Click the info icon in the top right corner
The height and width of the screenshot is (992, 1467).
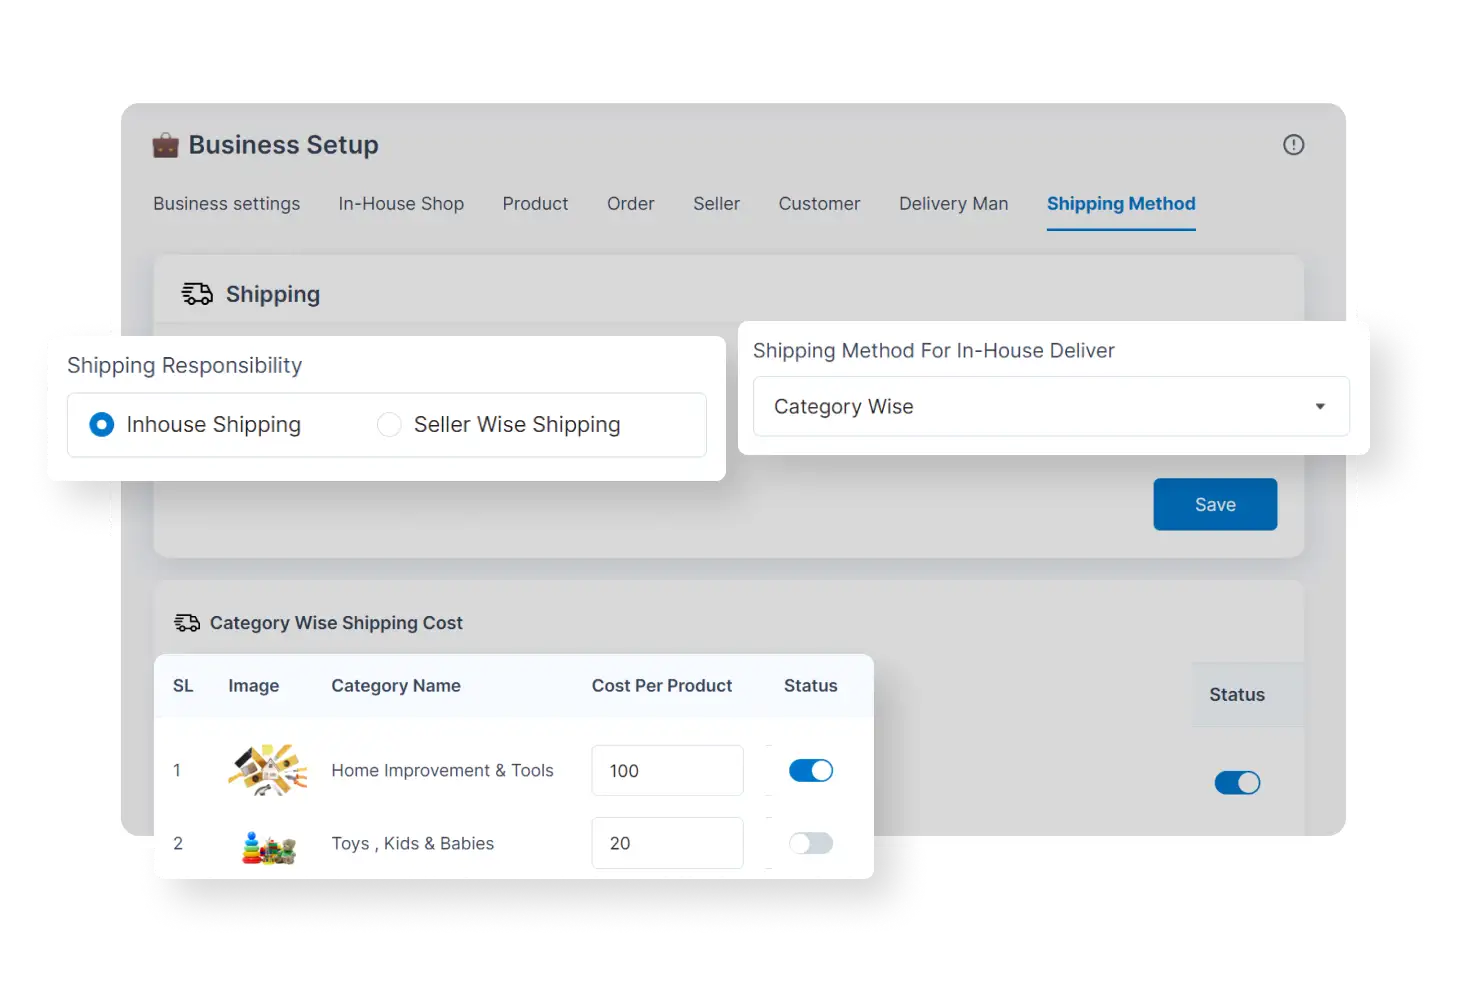coord(1293,144)
